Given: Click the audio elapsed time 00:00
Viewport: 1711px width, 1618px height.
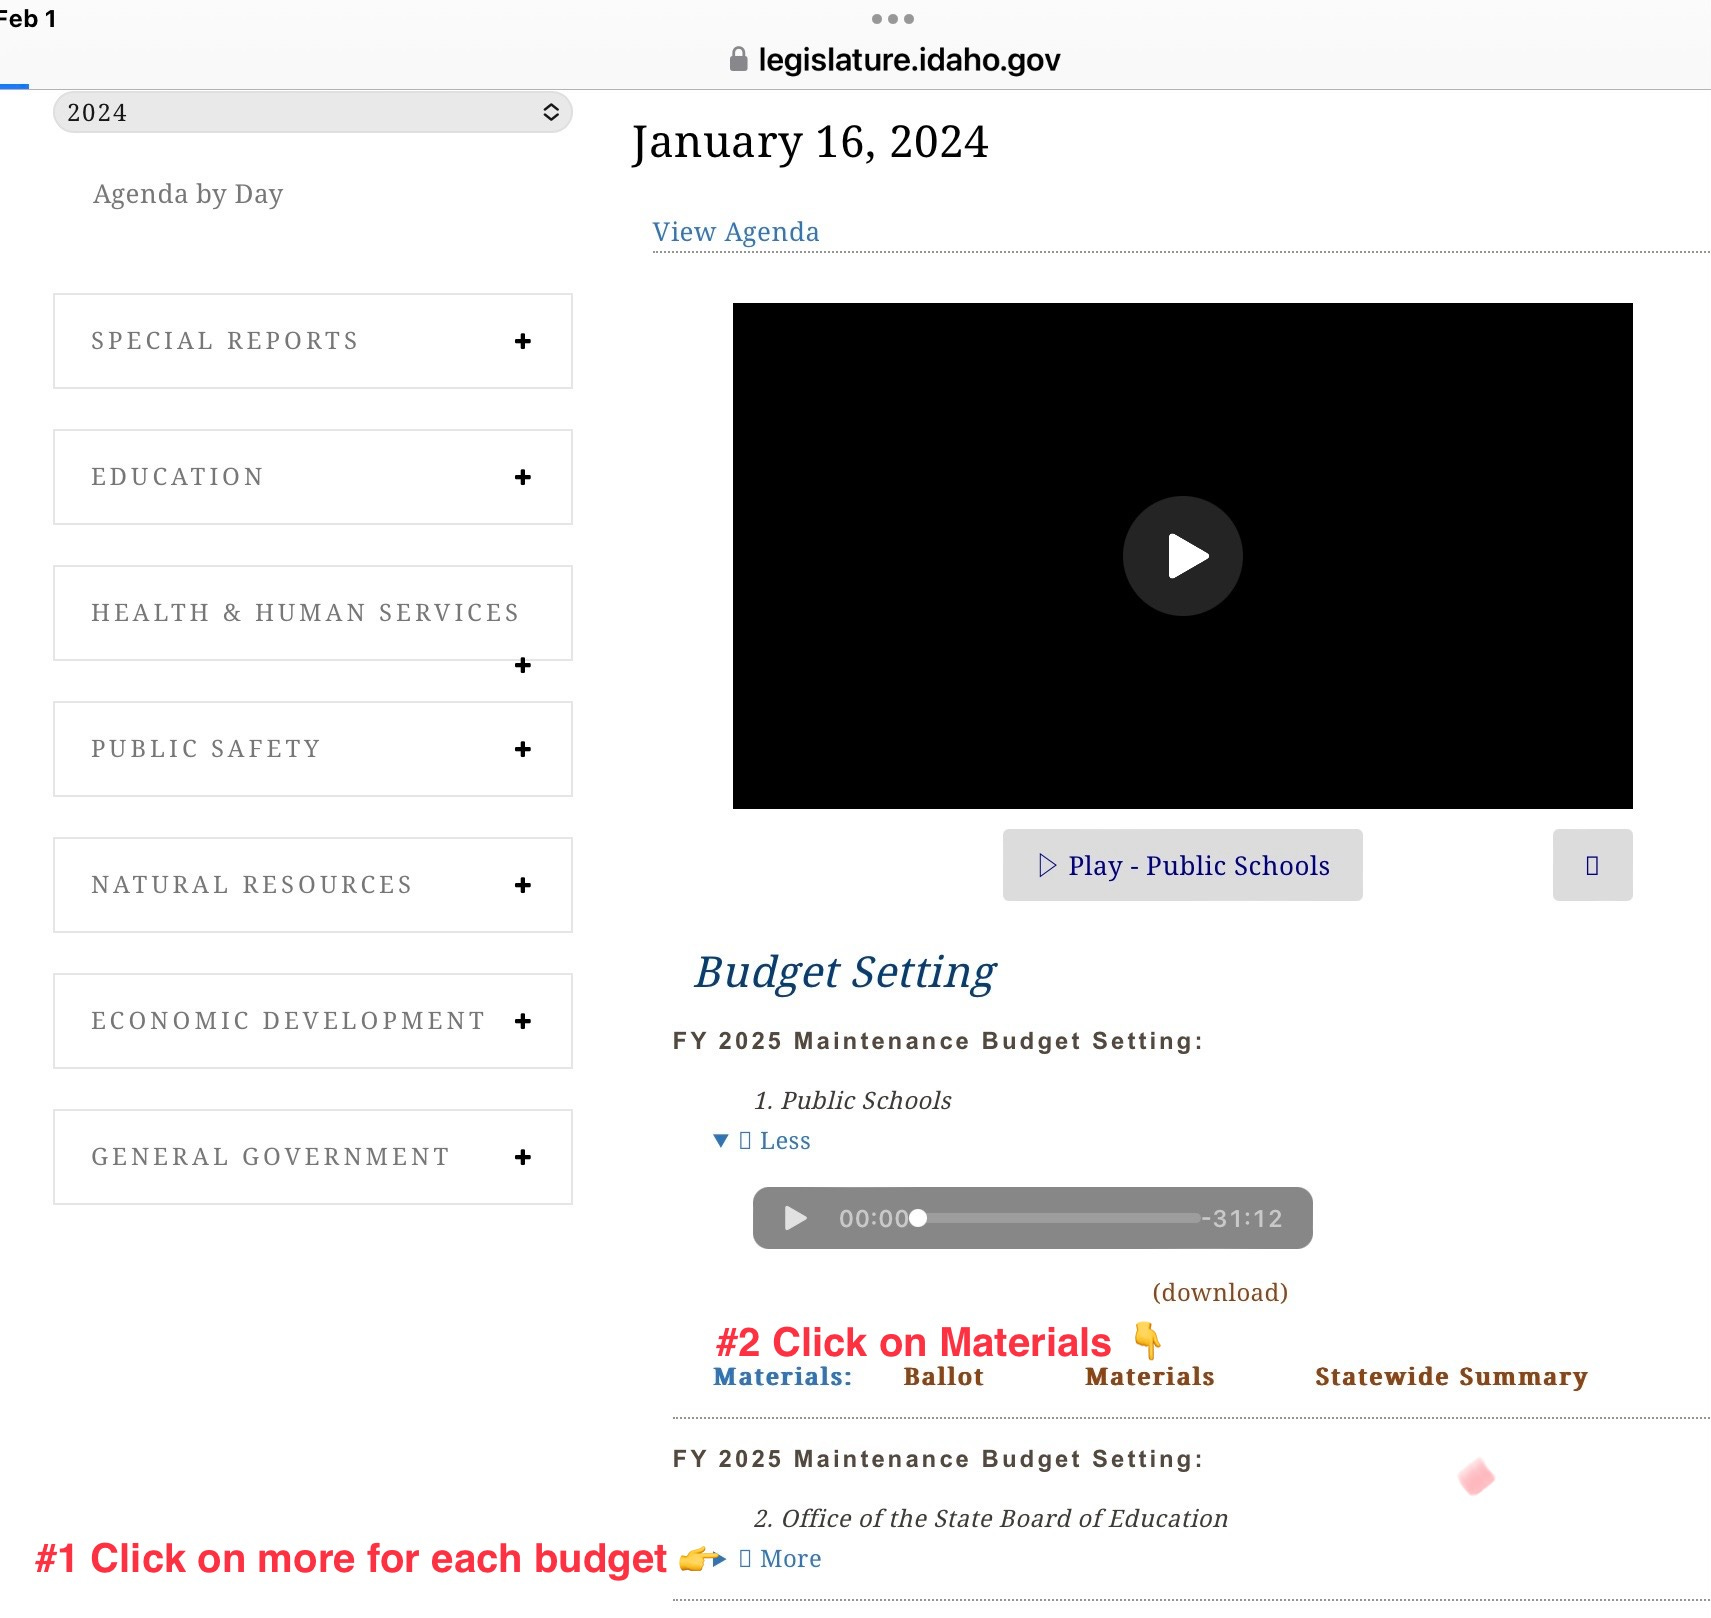Looking at the screenshot, I should [873, 1218].
